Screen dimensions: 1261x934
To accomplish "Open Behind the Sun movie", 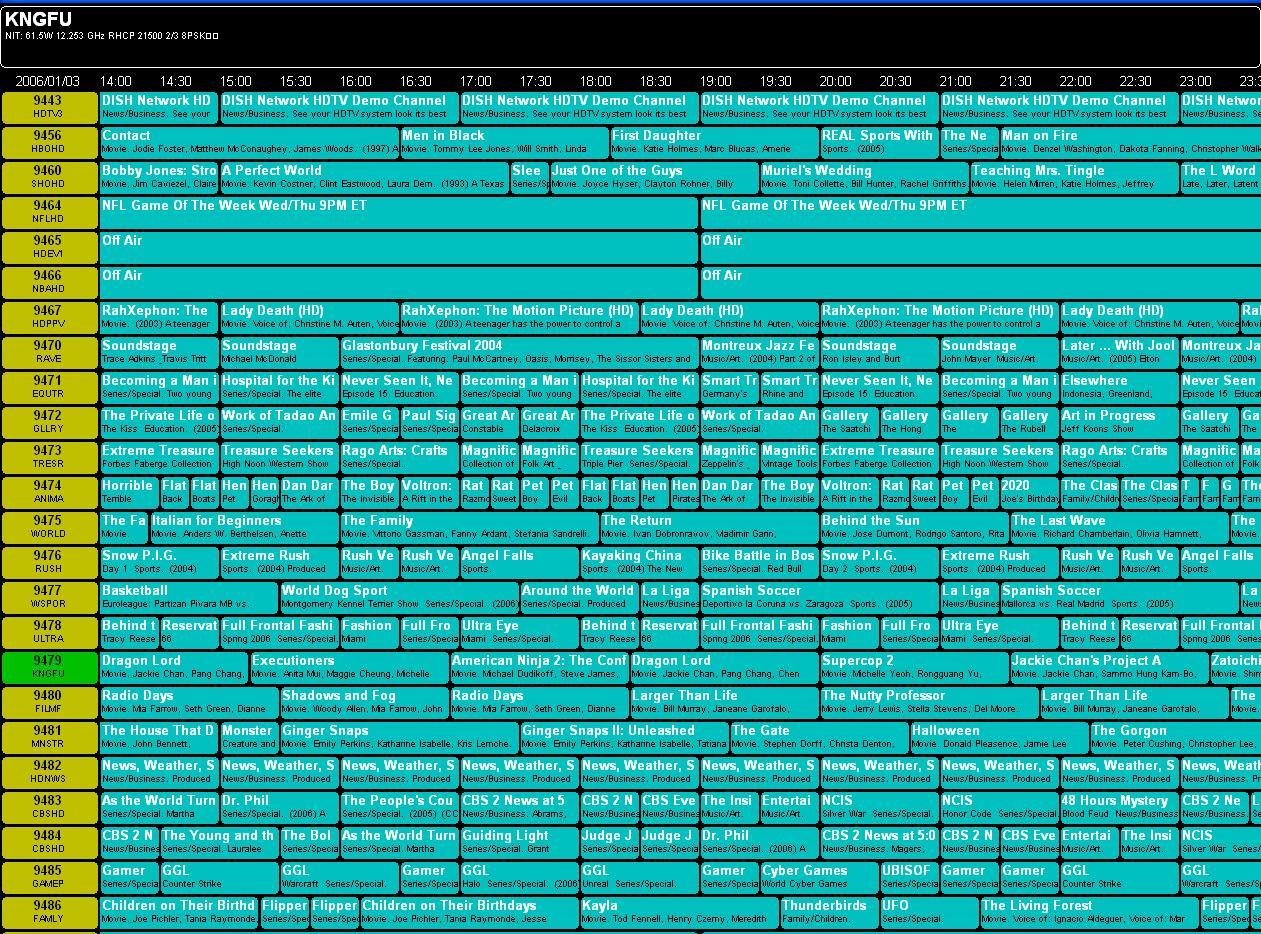I will point(914,527).
